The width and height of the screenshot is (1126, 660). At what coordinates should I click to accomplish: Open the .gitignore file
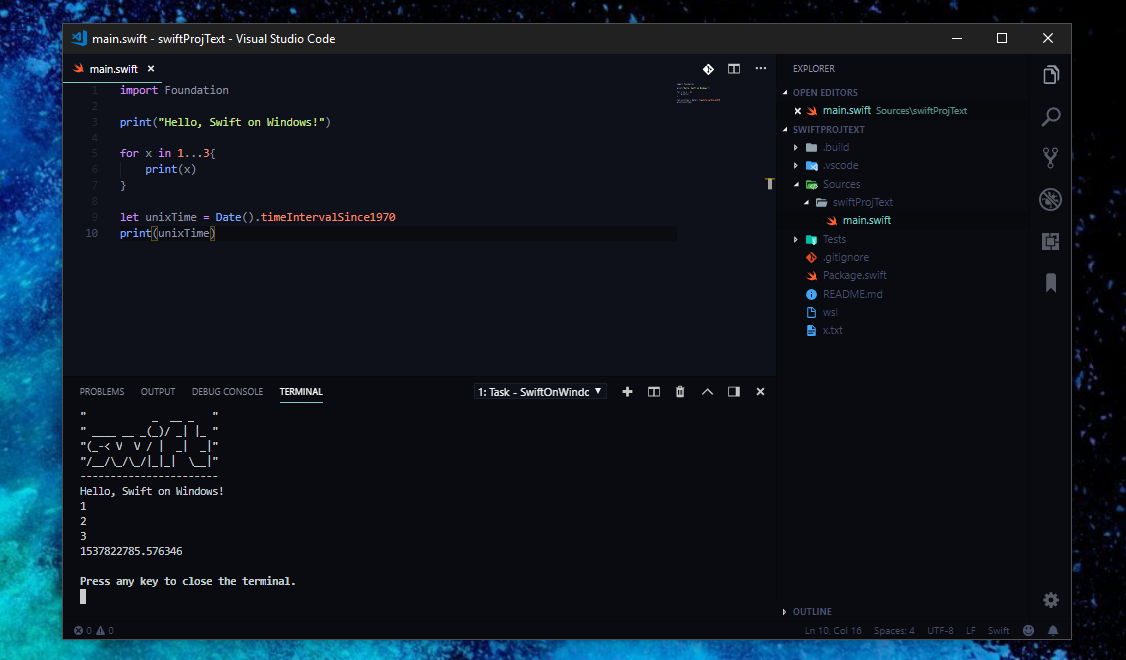tap(845, 257)
